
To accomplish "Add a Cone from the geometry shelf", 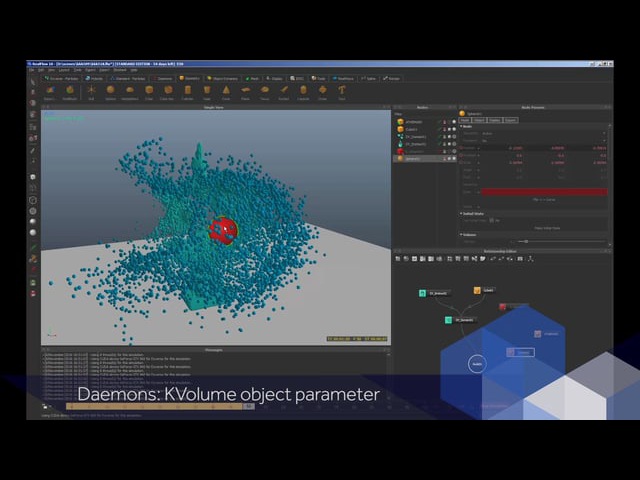I will (x=226, y=93).
